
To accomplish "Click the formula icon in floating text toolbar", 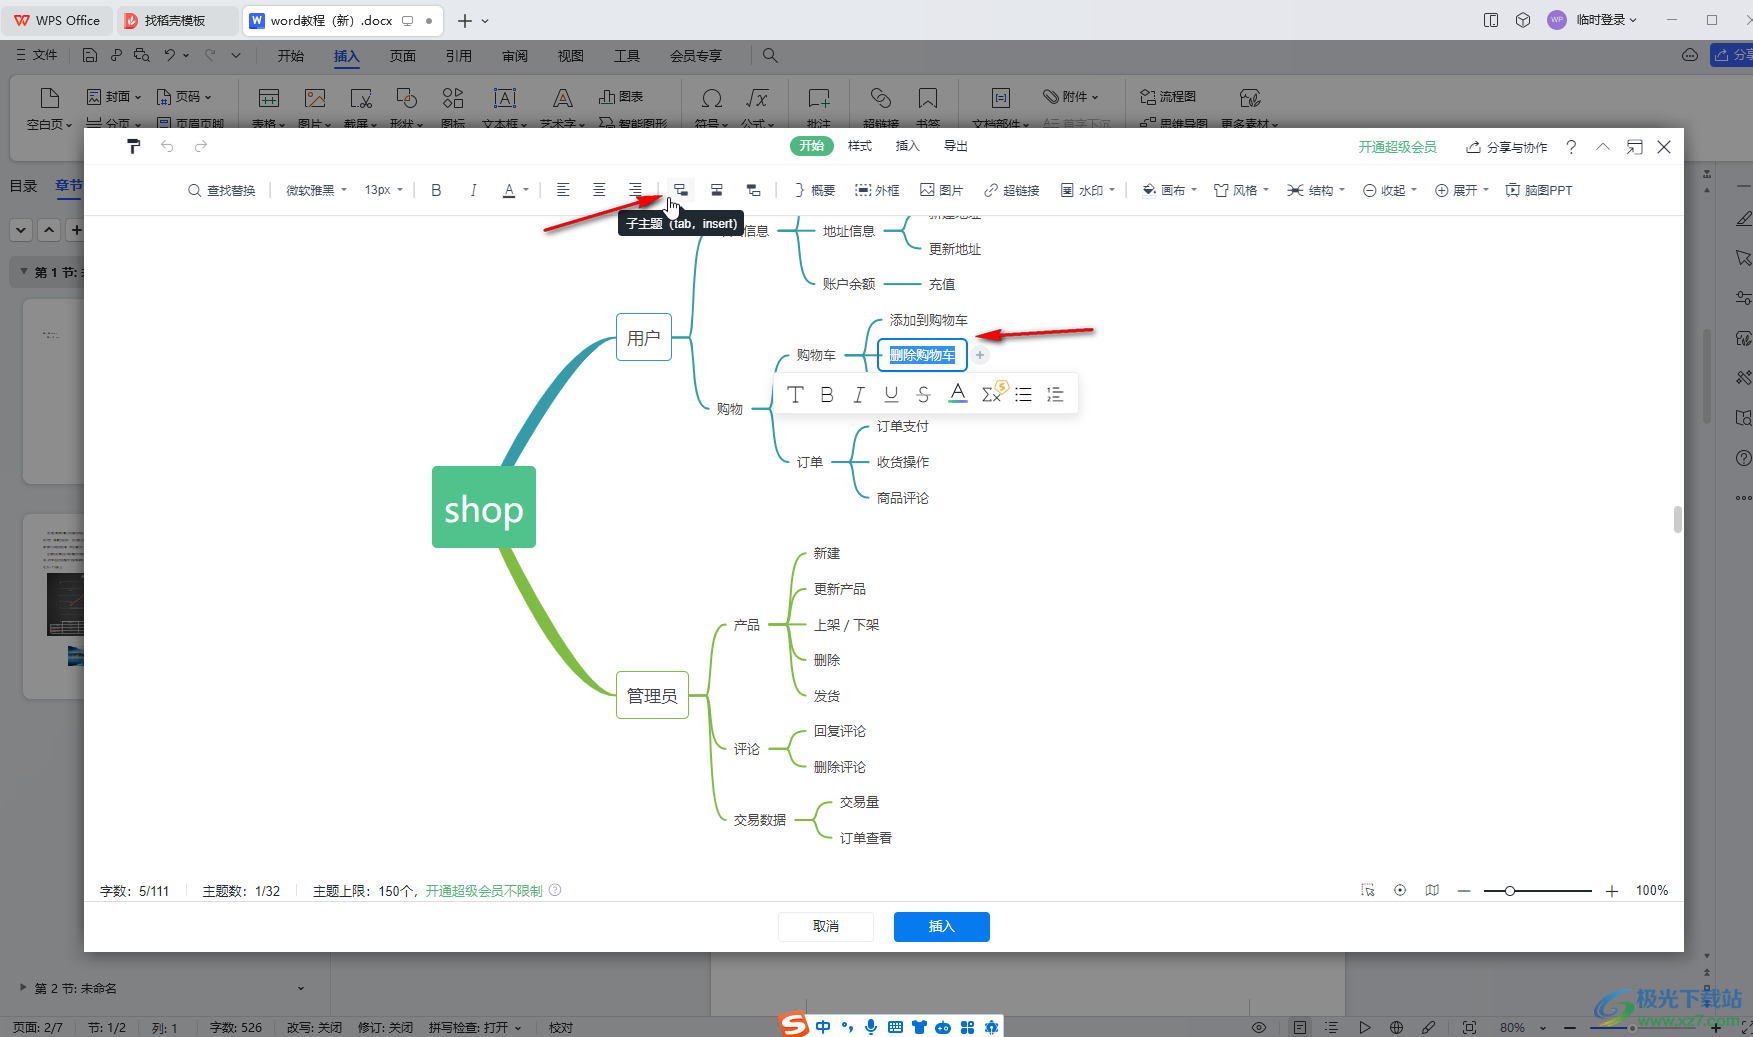I will [992, 393].
